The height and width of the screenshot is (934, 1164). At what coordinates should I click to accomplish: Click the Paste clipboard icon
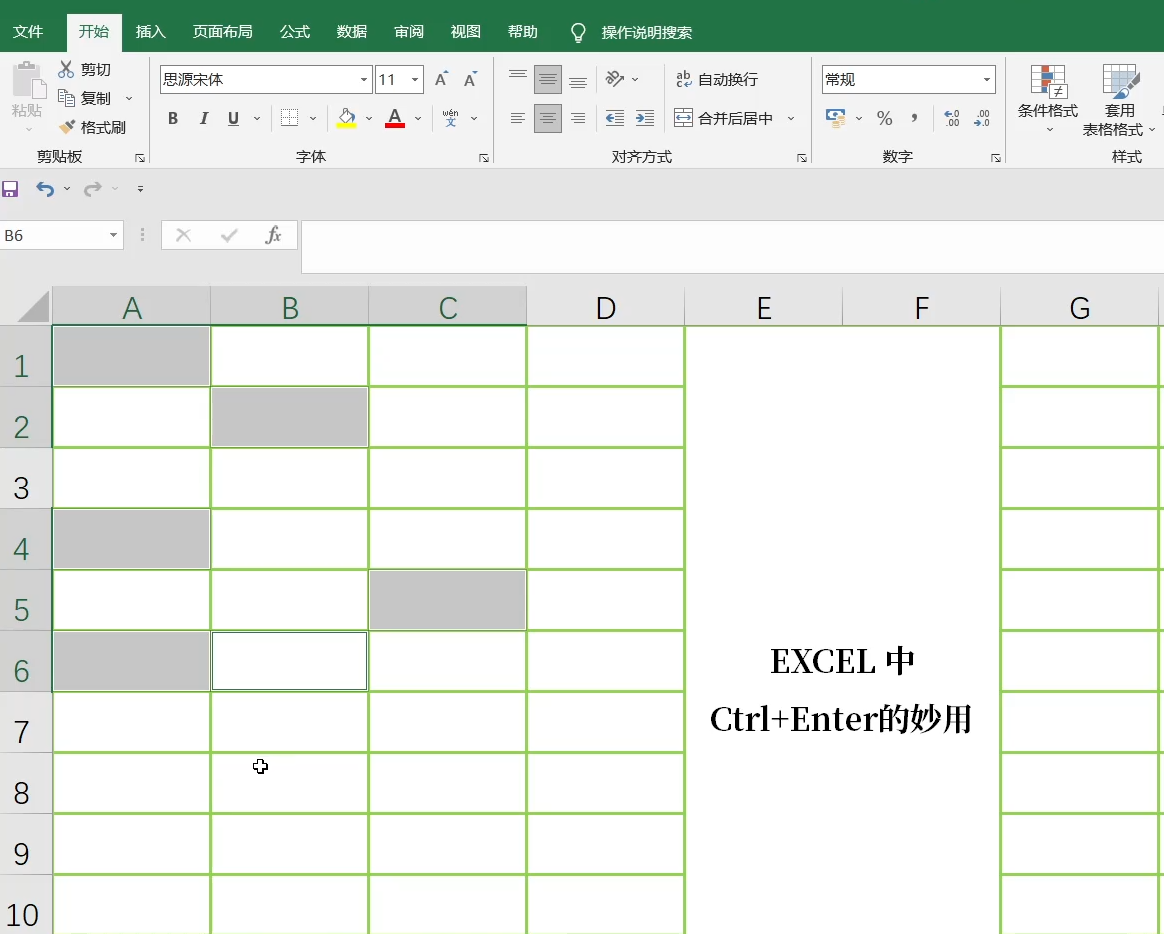28,80
